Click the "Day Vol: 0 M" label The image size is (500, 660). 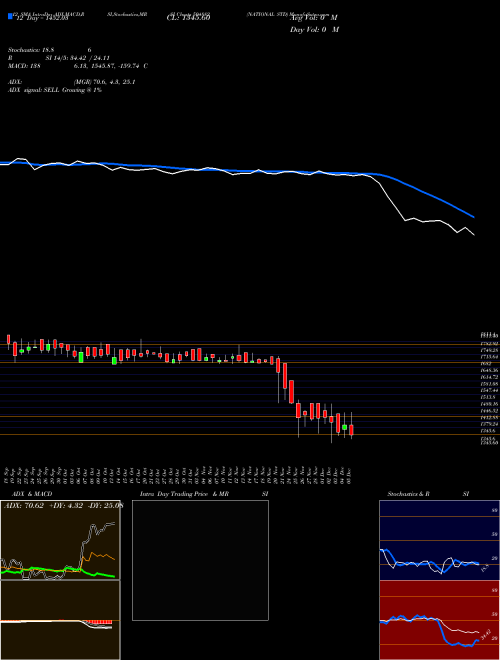[x=314, y=30]
